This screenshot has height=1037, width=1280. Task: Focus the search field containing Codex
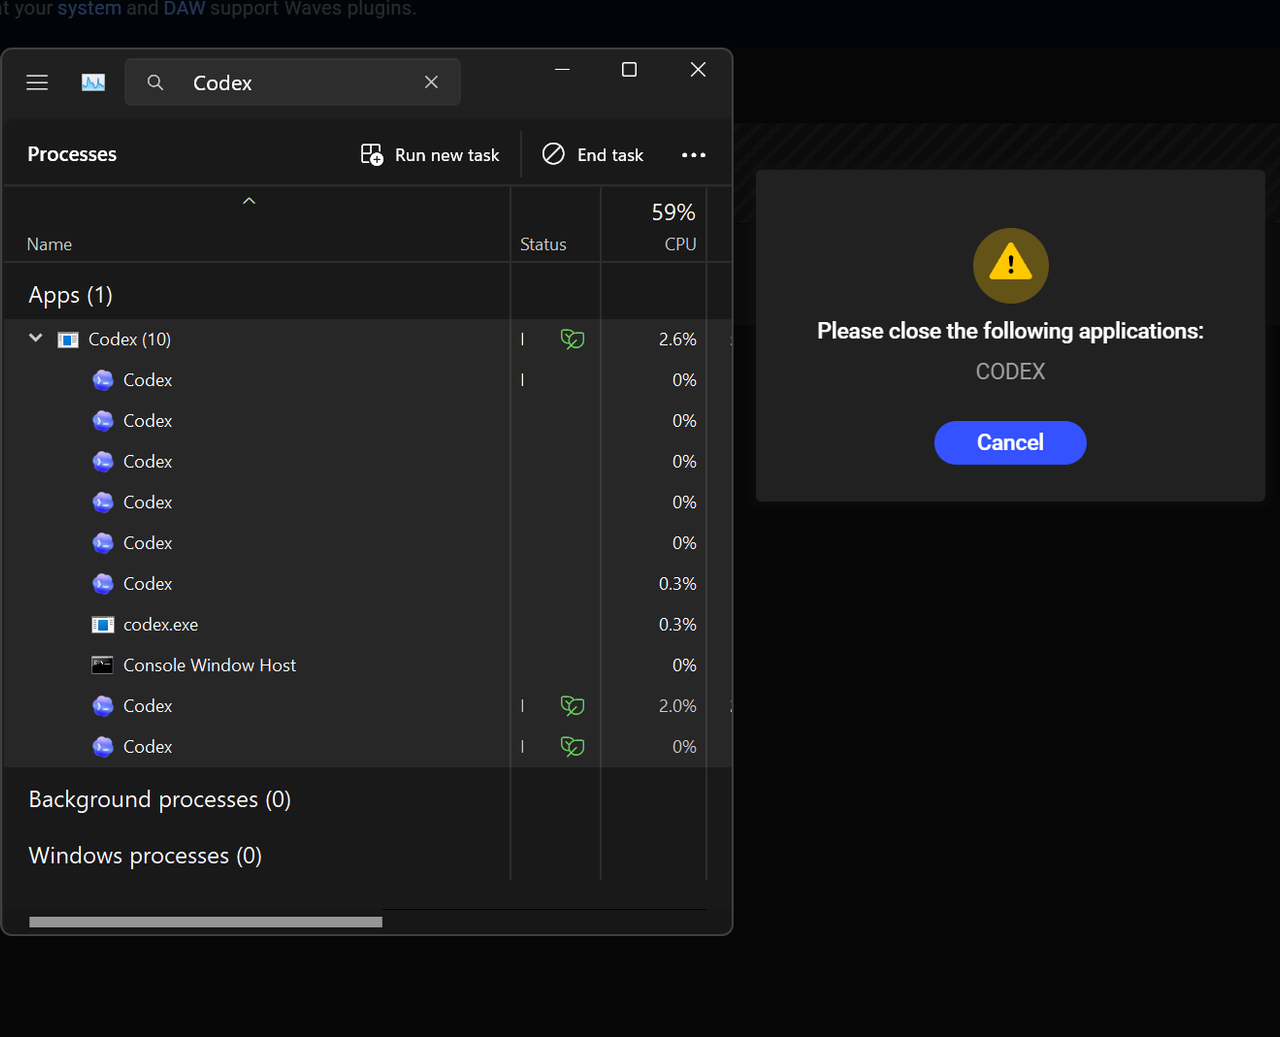pos(292,82)
